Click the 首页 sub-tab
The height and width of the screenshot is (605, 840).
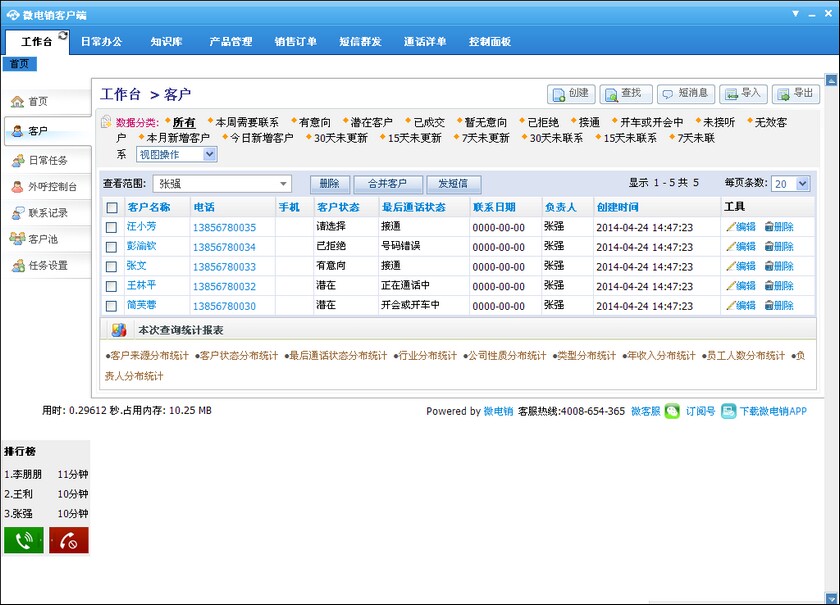pyautogui.click(x=20, y=64)
